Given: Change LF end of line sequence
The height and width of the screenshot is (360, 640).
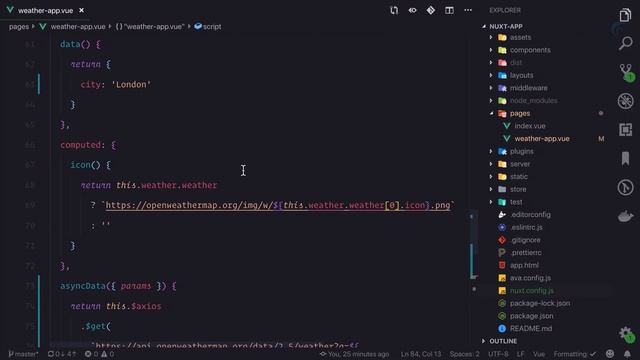Looking at the screenshot, I should (520, 354).
